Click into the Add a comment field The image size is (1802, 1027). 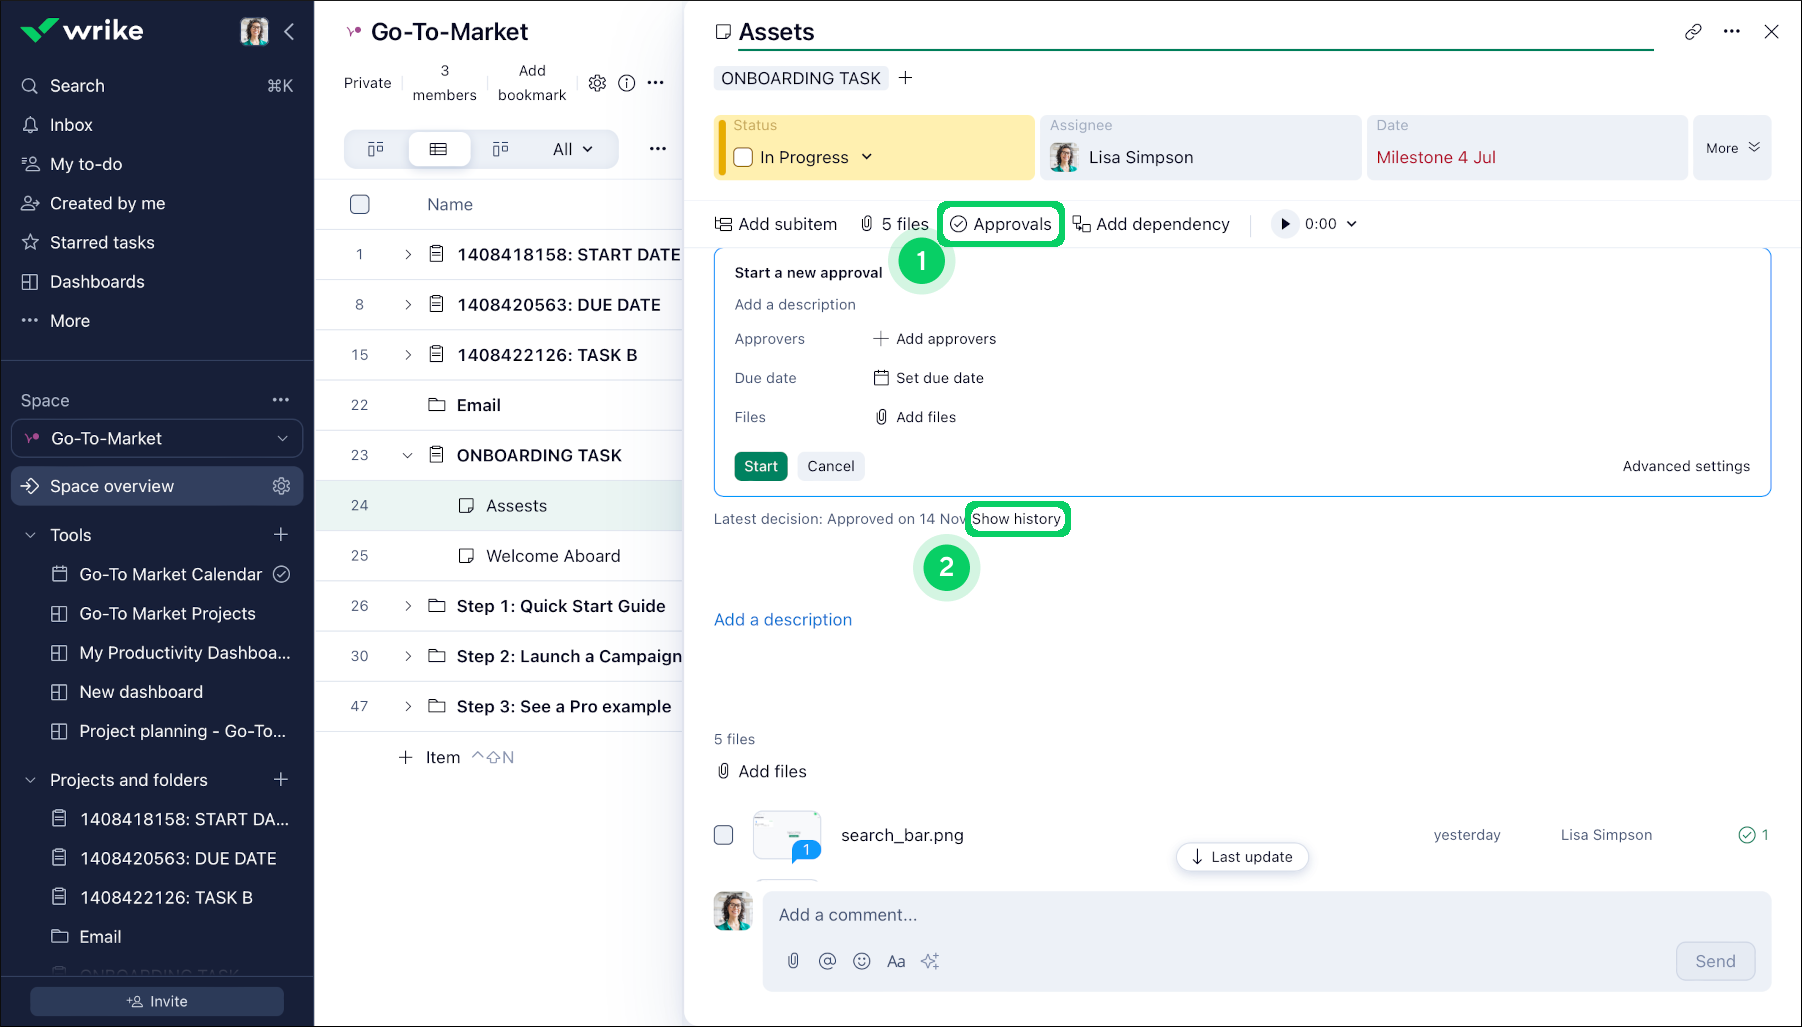click(x=1200, y=915)
